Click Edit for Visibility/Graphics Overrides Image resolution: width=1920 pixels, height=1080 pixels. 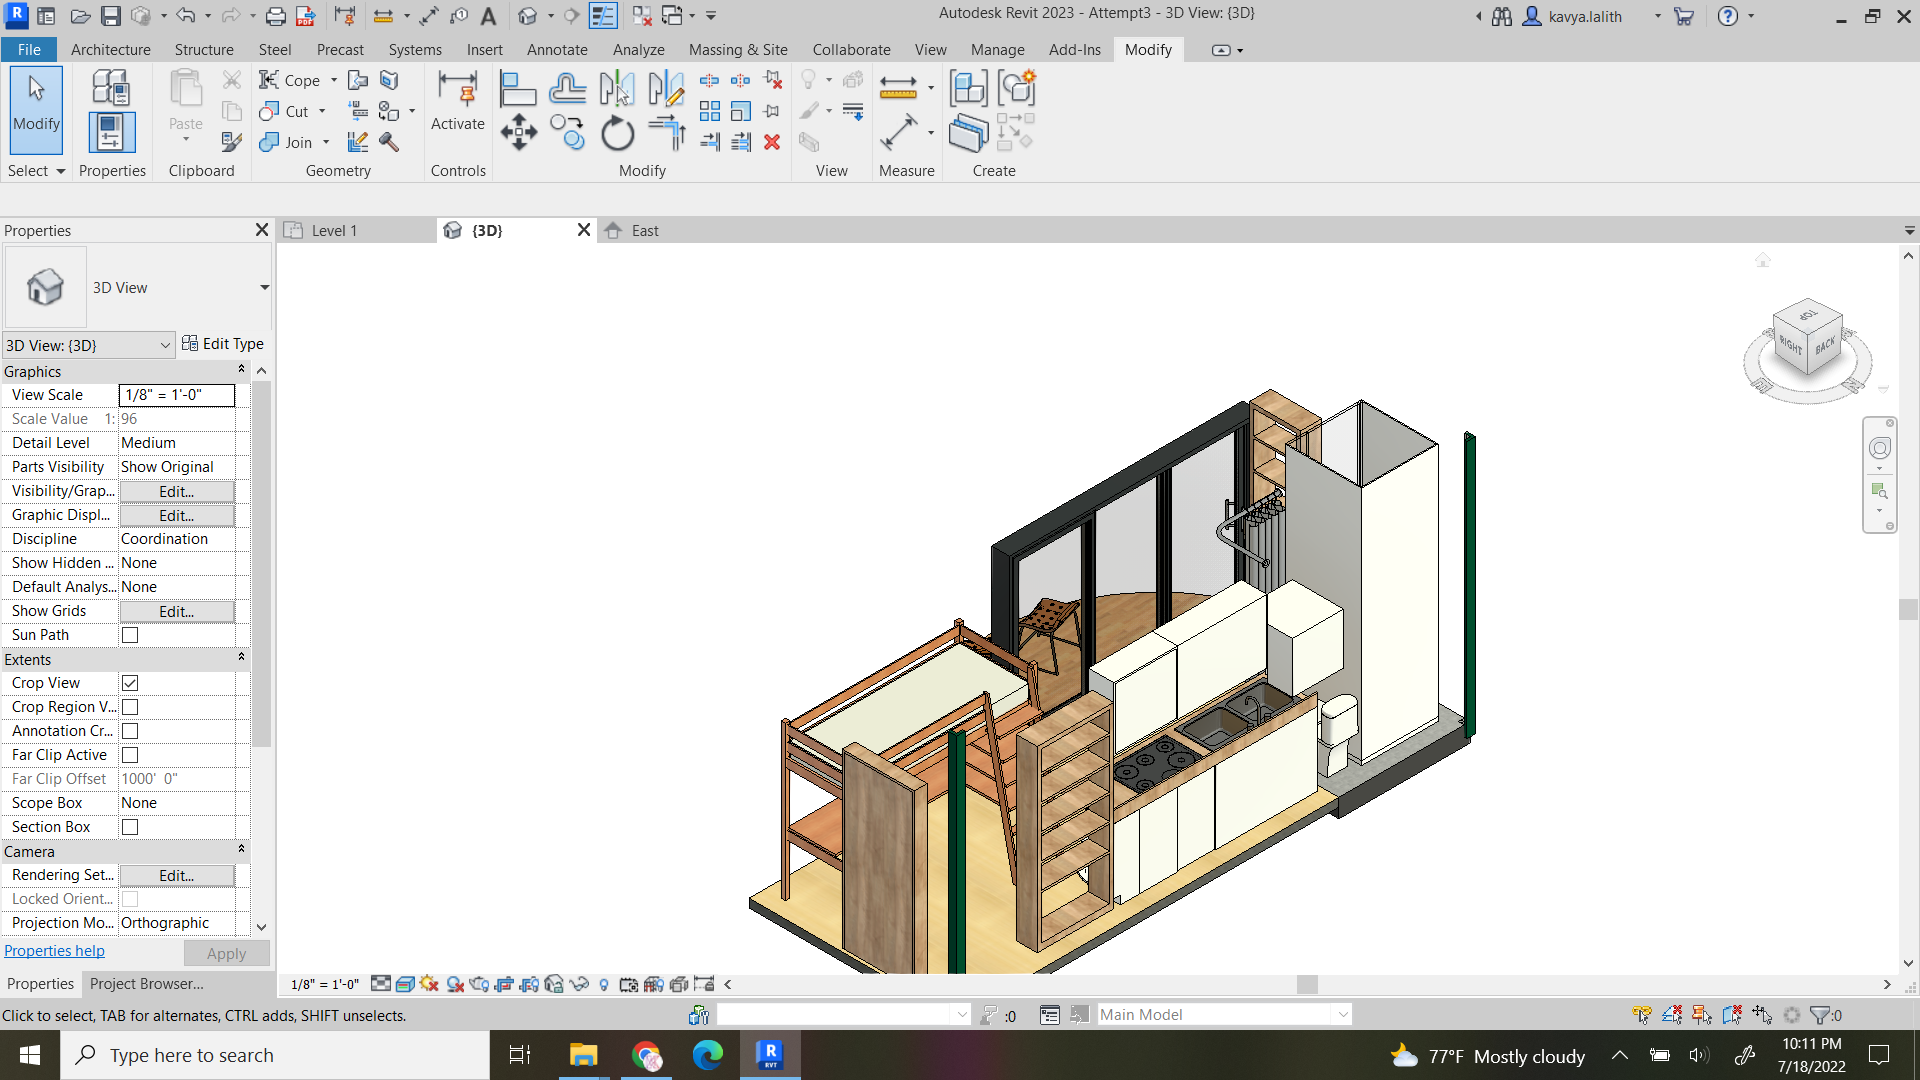click(x=175, y=491)
